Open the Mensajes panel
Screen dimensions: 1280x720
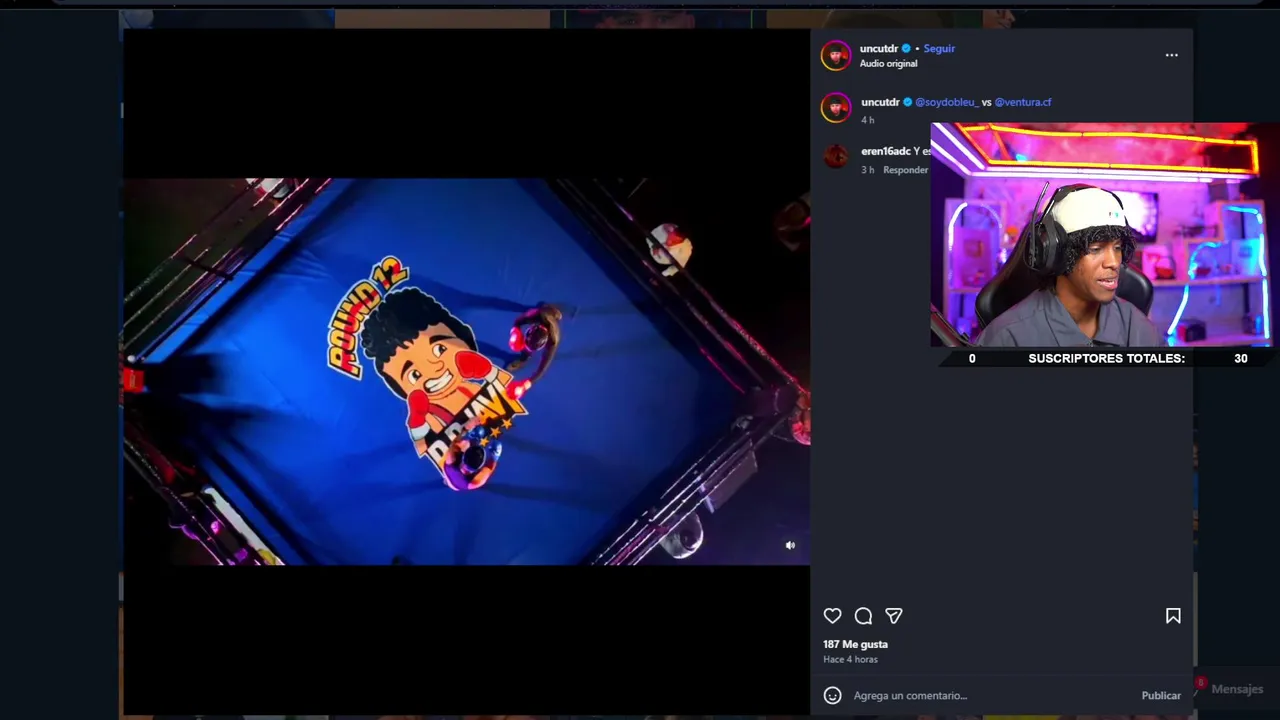pyautogui.click(x=1231, y=688)
